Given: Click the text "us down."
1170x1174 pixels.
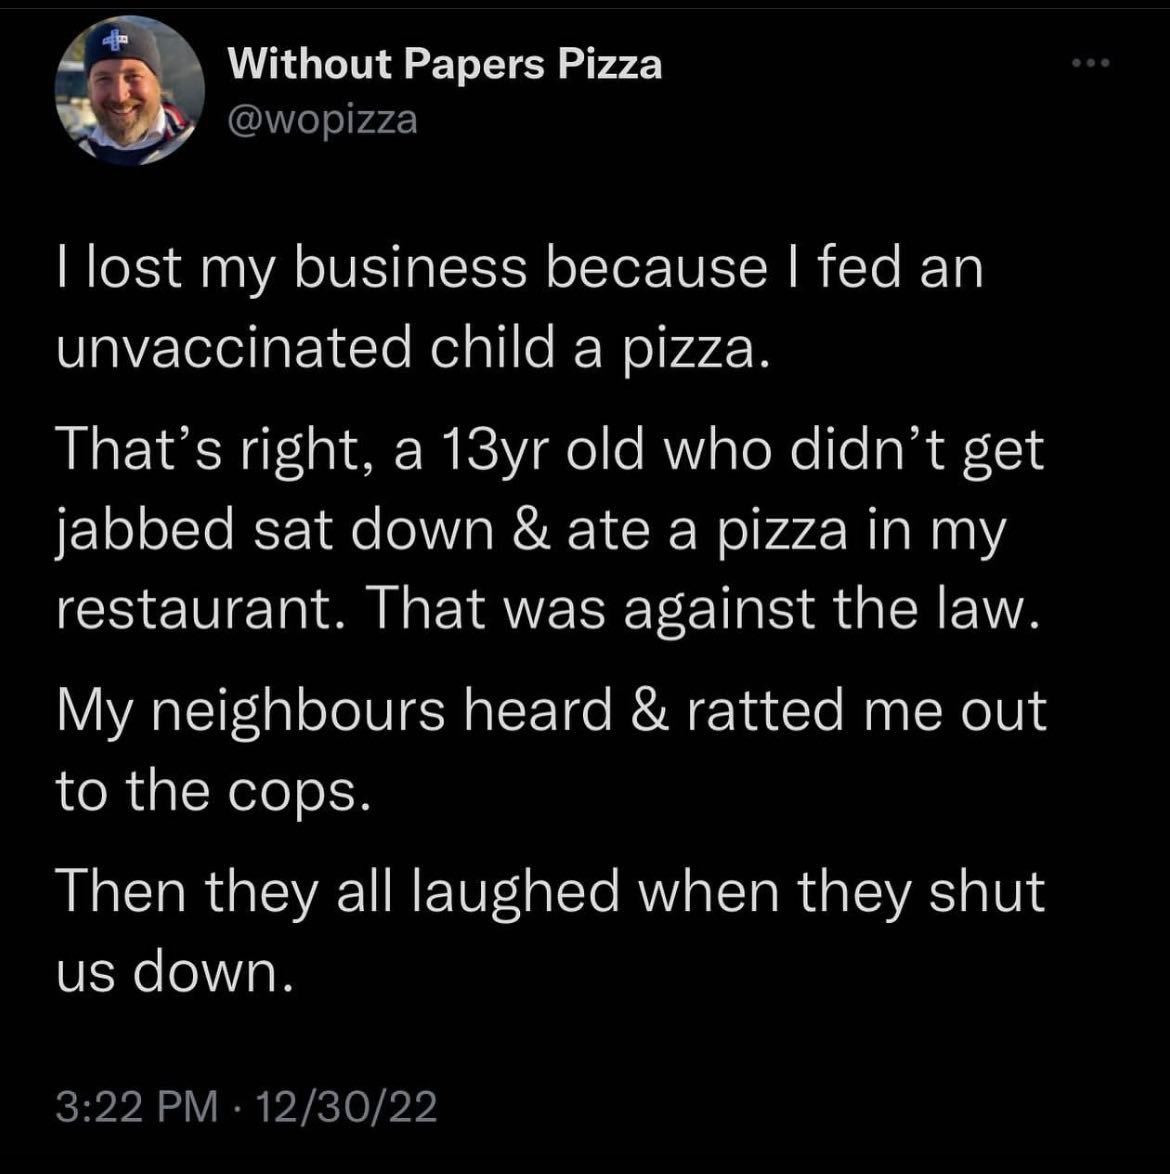Looking at the screenshot, I should click(175, 970).
